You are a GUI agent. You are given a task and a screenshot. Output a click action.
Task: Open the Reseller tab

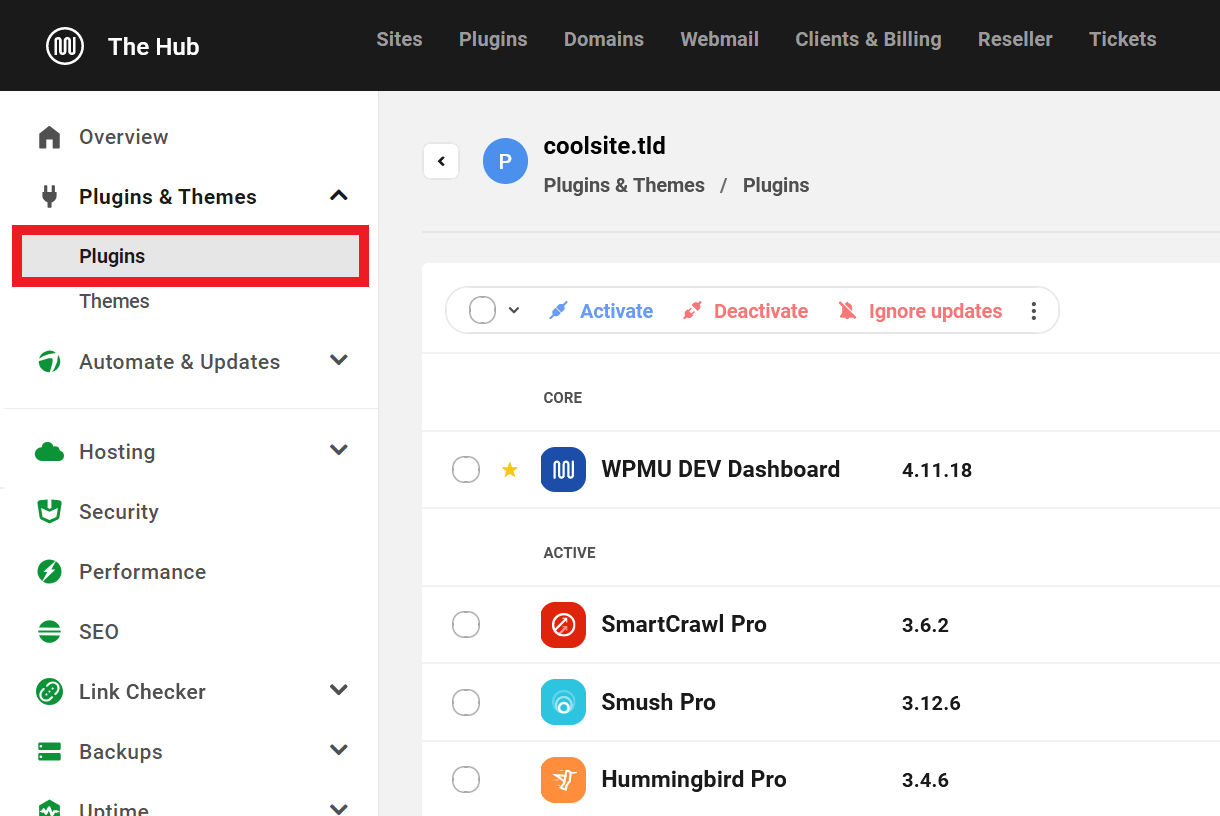pyautogui.click(x=1015, y=39)
